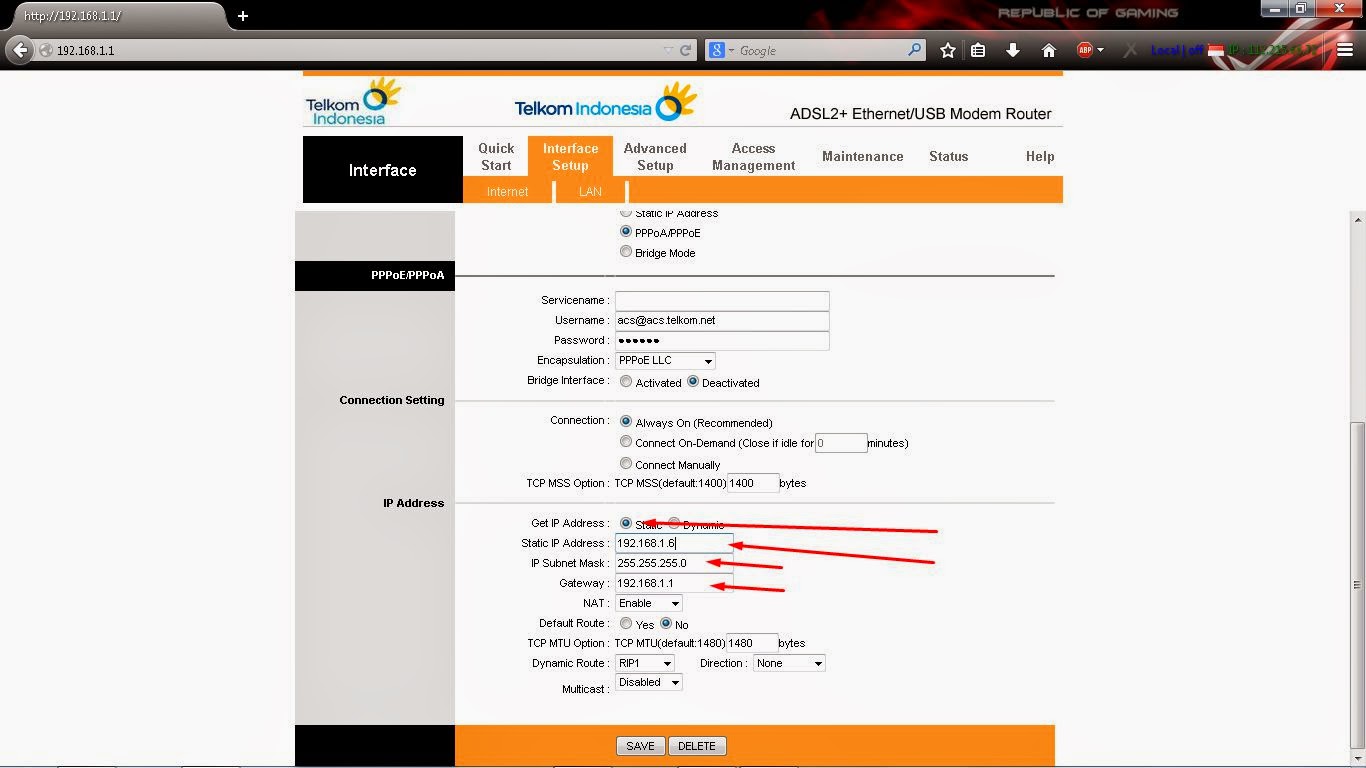Click the Static IP Address field
The image size is (1366, 768).
[674, 543]
